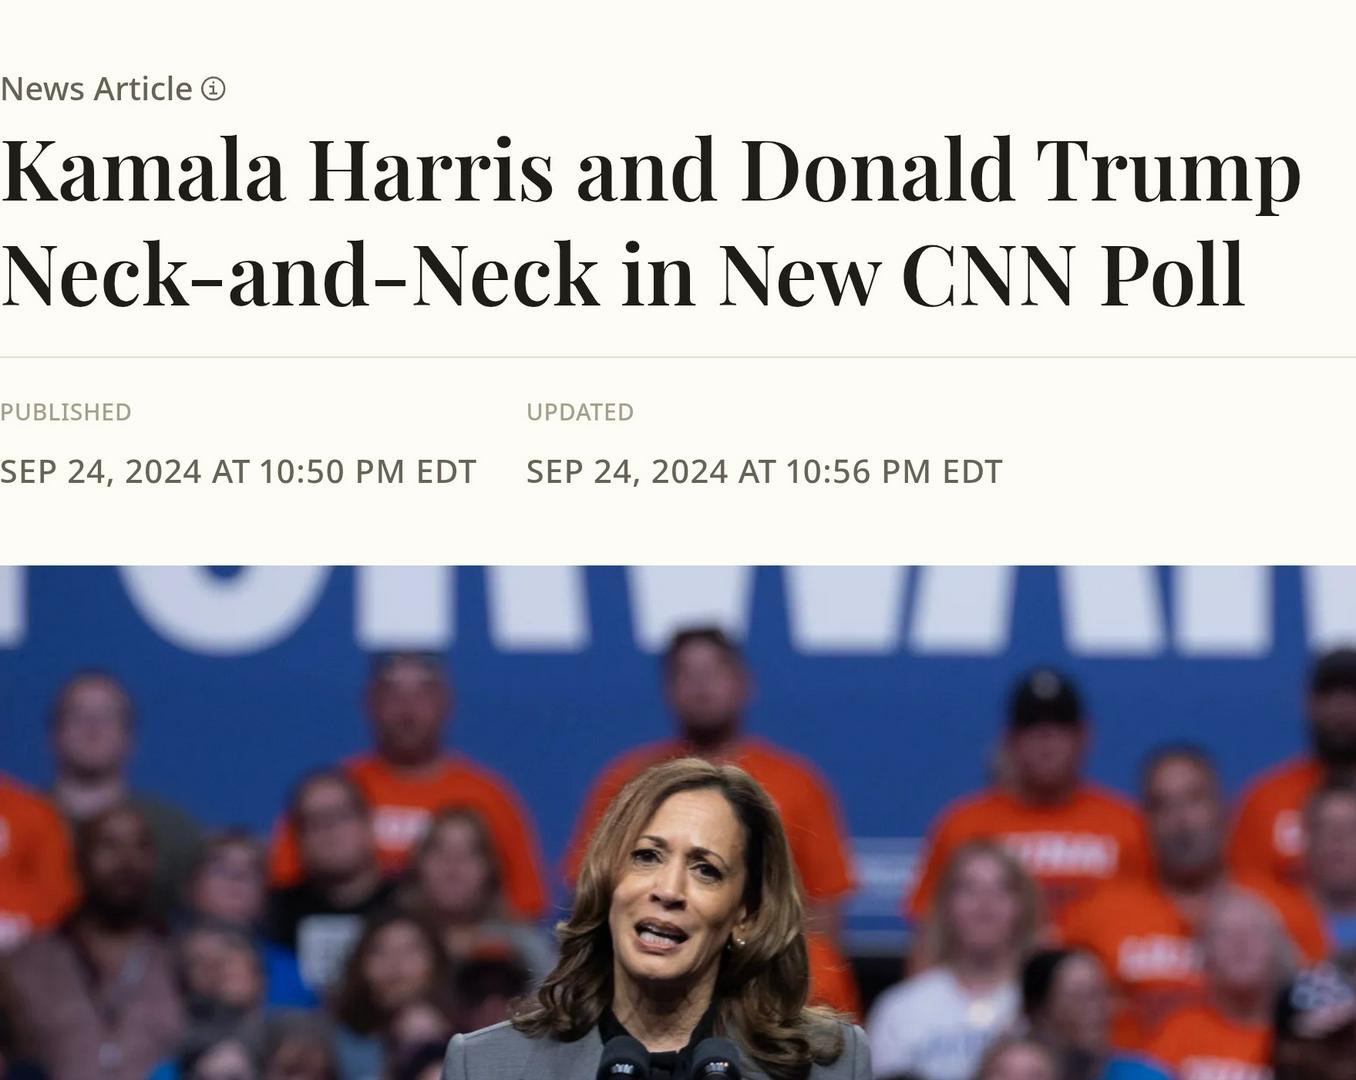This screenshot has height=1080, width=1356.
Task: Click the headline line "Kamala Harris and Donald Trump"
Action: point(650,170)
